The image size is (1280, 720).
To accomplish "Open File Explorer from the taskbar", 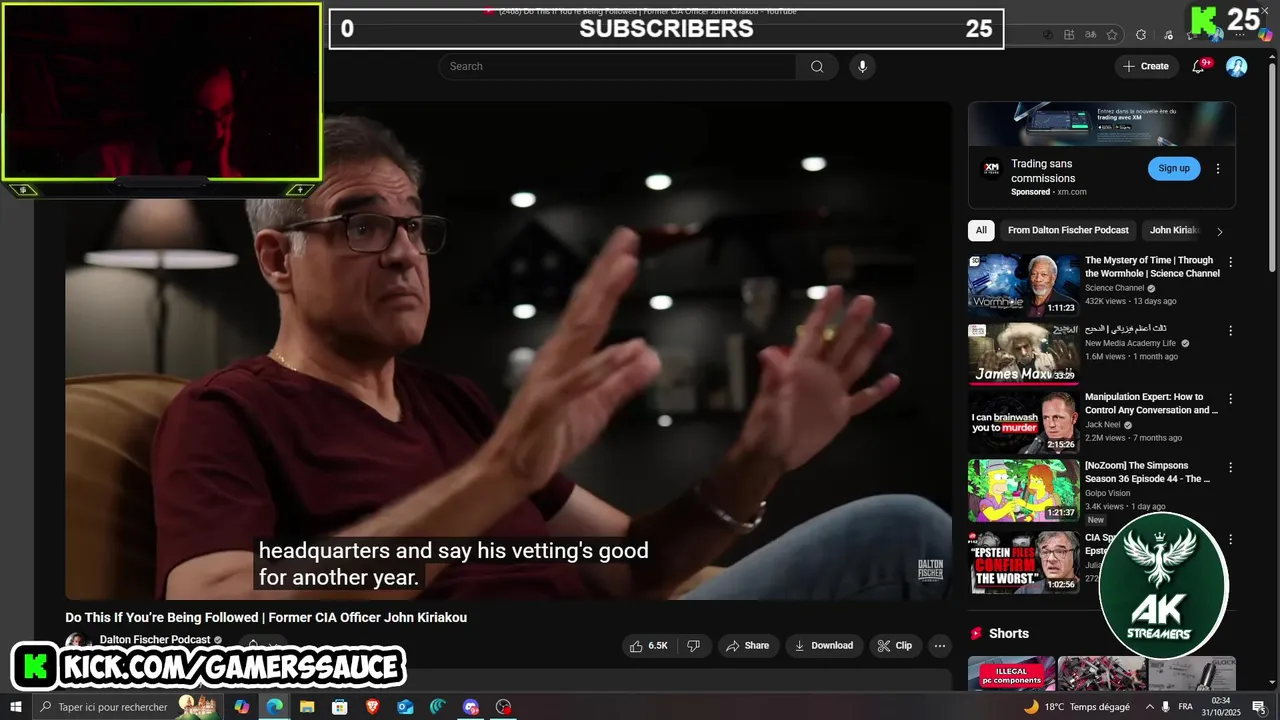I will click(x=307, y=707).
